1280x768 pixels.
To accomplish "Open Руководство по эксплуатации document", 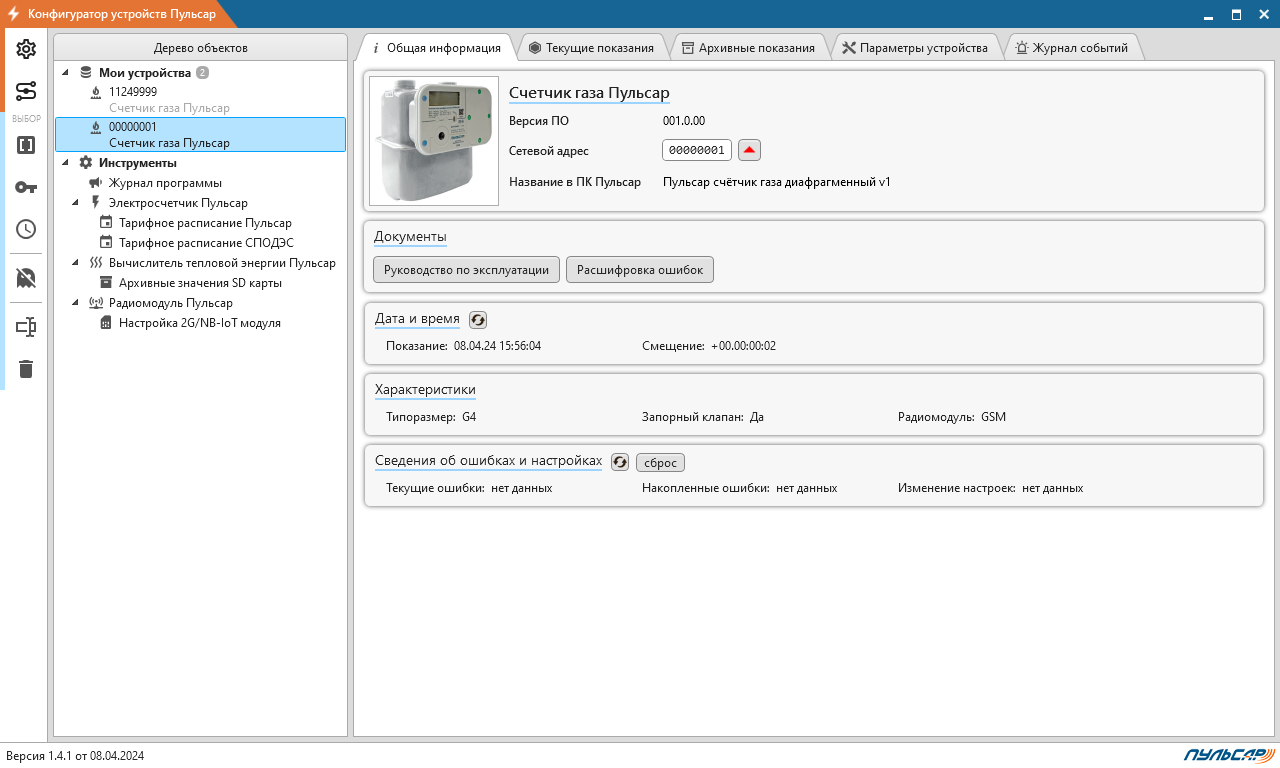I will [x=466, y=270].
